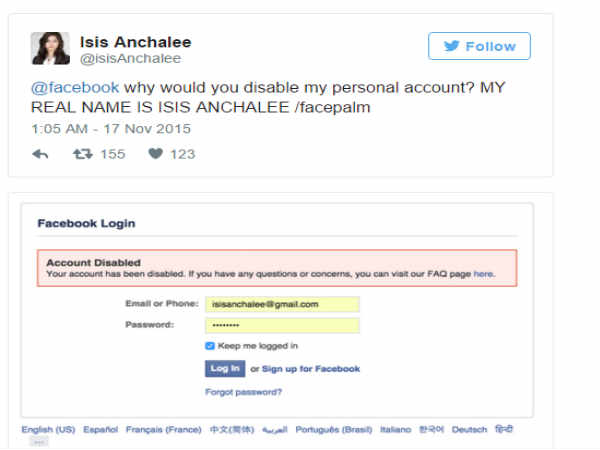Click the Password input field

click(x=282, y=325)
